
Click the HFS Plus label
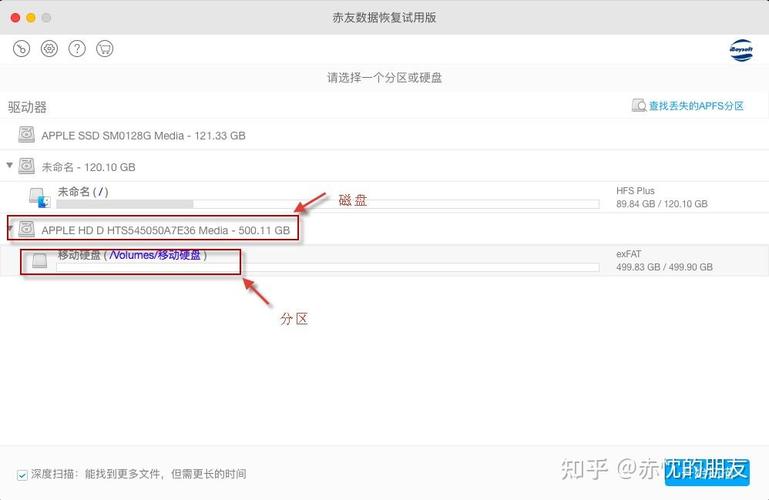pyautogui.click(x=635, y=191)
